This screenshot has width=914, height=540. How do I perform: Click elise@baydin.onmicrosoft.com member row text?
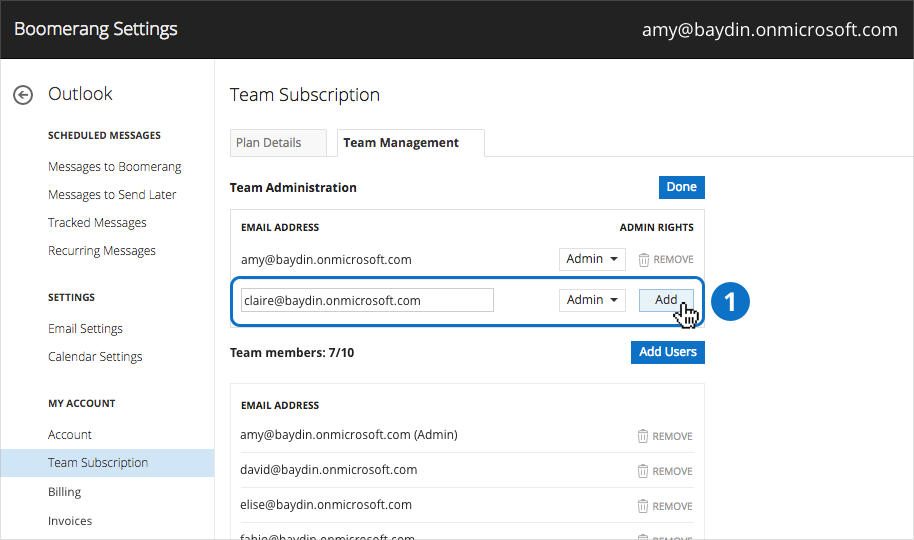coord(326,505)
